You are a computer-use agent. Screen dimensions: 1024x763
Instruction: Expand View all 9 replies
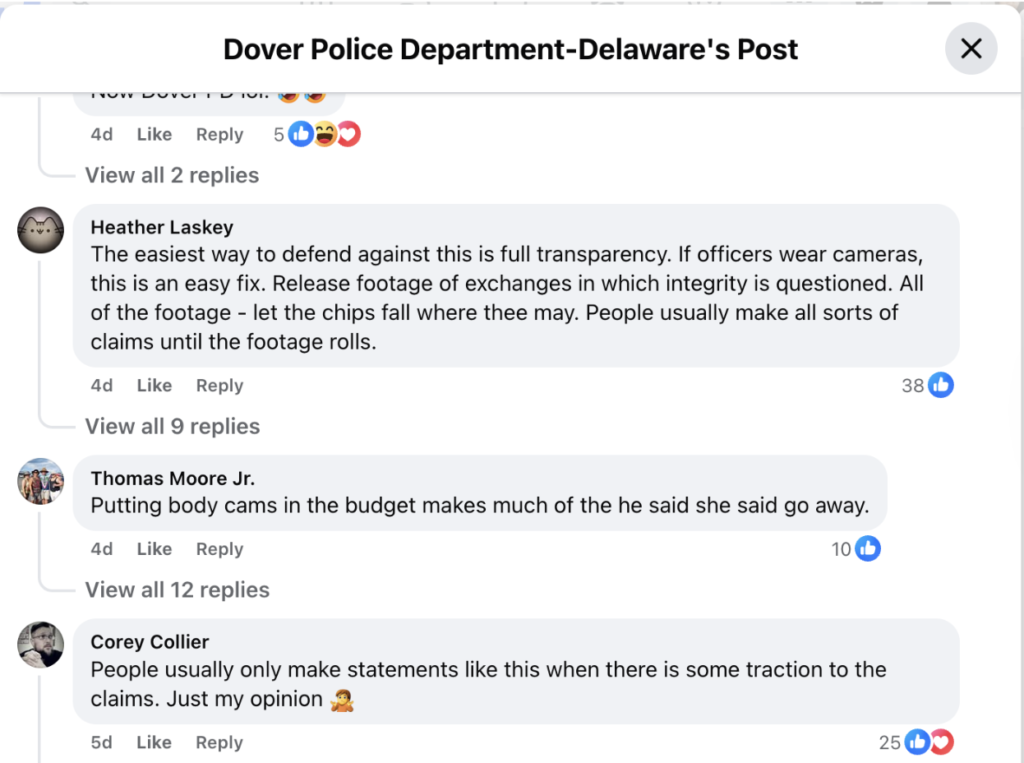172,427
